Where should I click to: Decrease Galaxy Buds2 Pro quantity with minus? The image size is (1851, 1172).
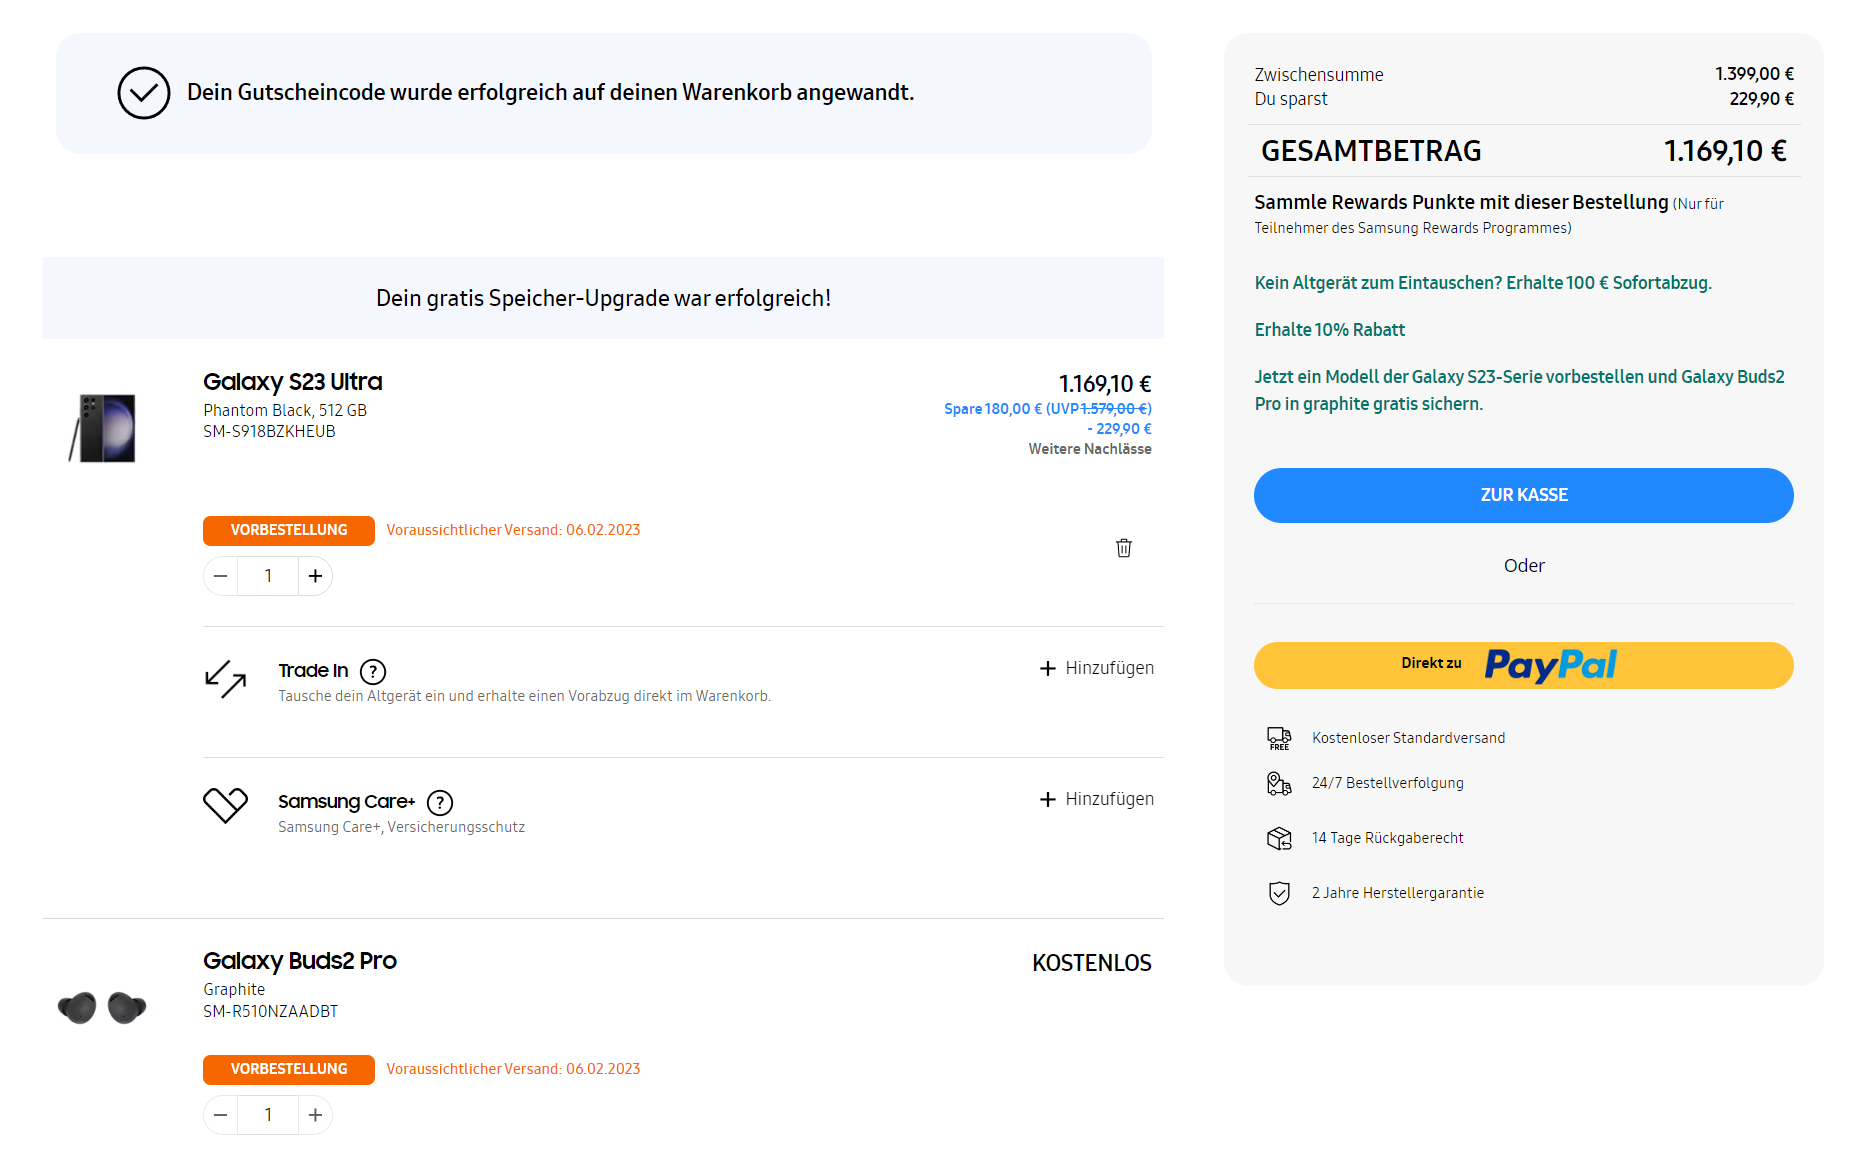point(221,1115)
